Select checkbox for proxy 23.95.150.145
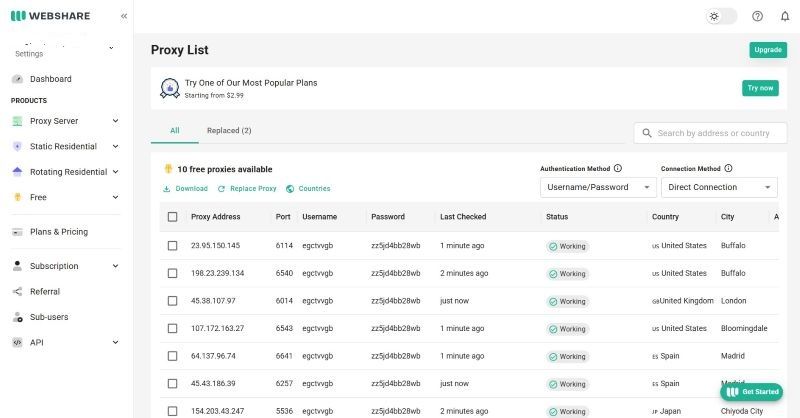Viewport: 800px width, 418px height. coord(172,246)
